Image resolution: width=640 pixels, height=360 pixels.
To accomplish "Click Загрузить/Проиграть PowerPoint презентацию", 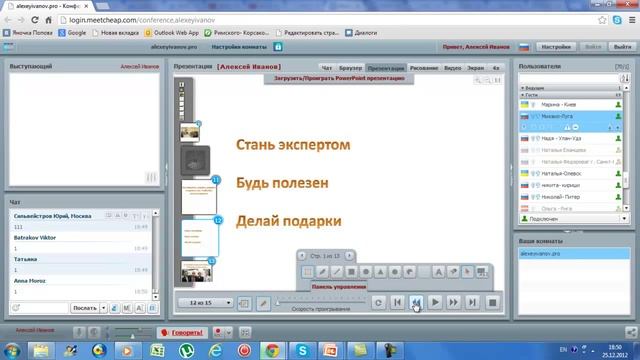I will 339,78.
